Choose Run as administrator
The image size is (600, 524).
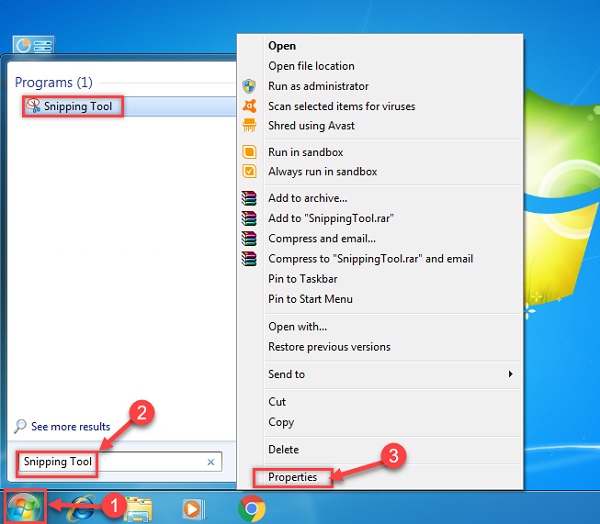click(318, 86)
